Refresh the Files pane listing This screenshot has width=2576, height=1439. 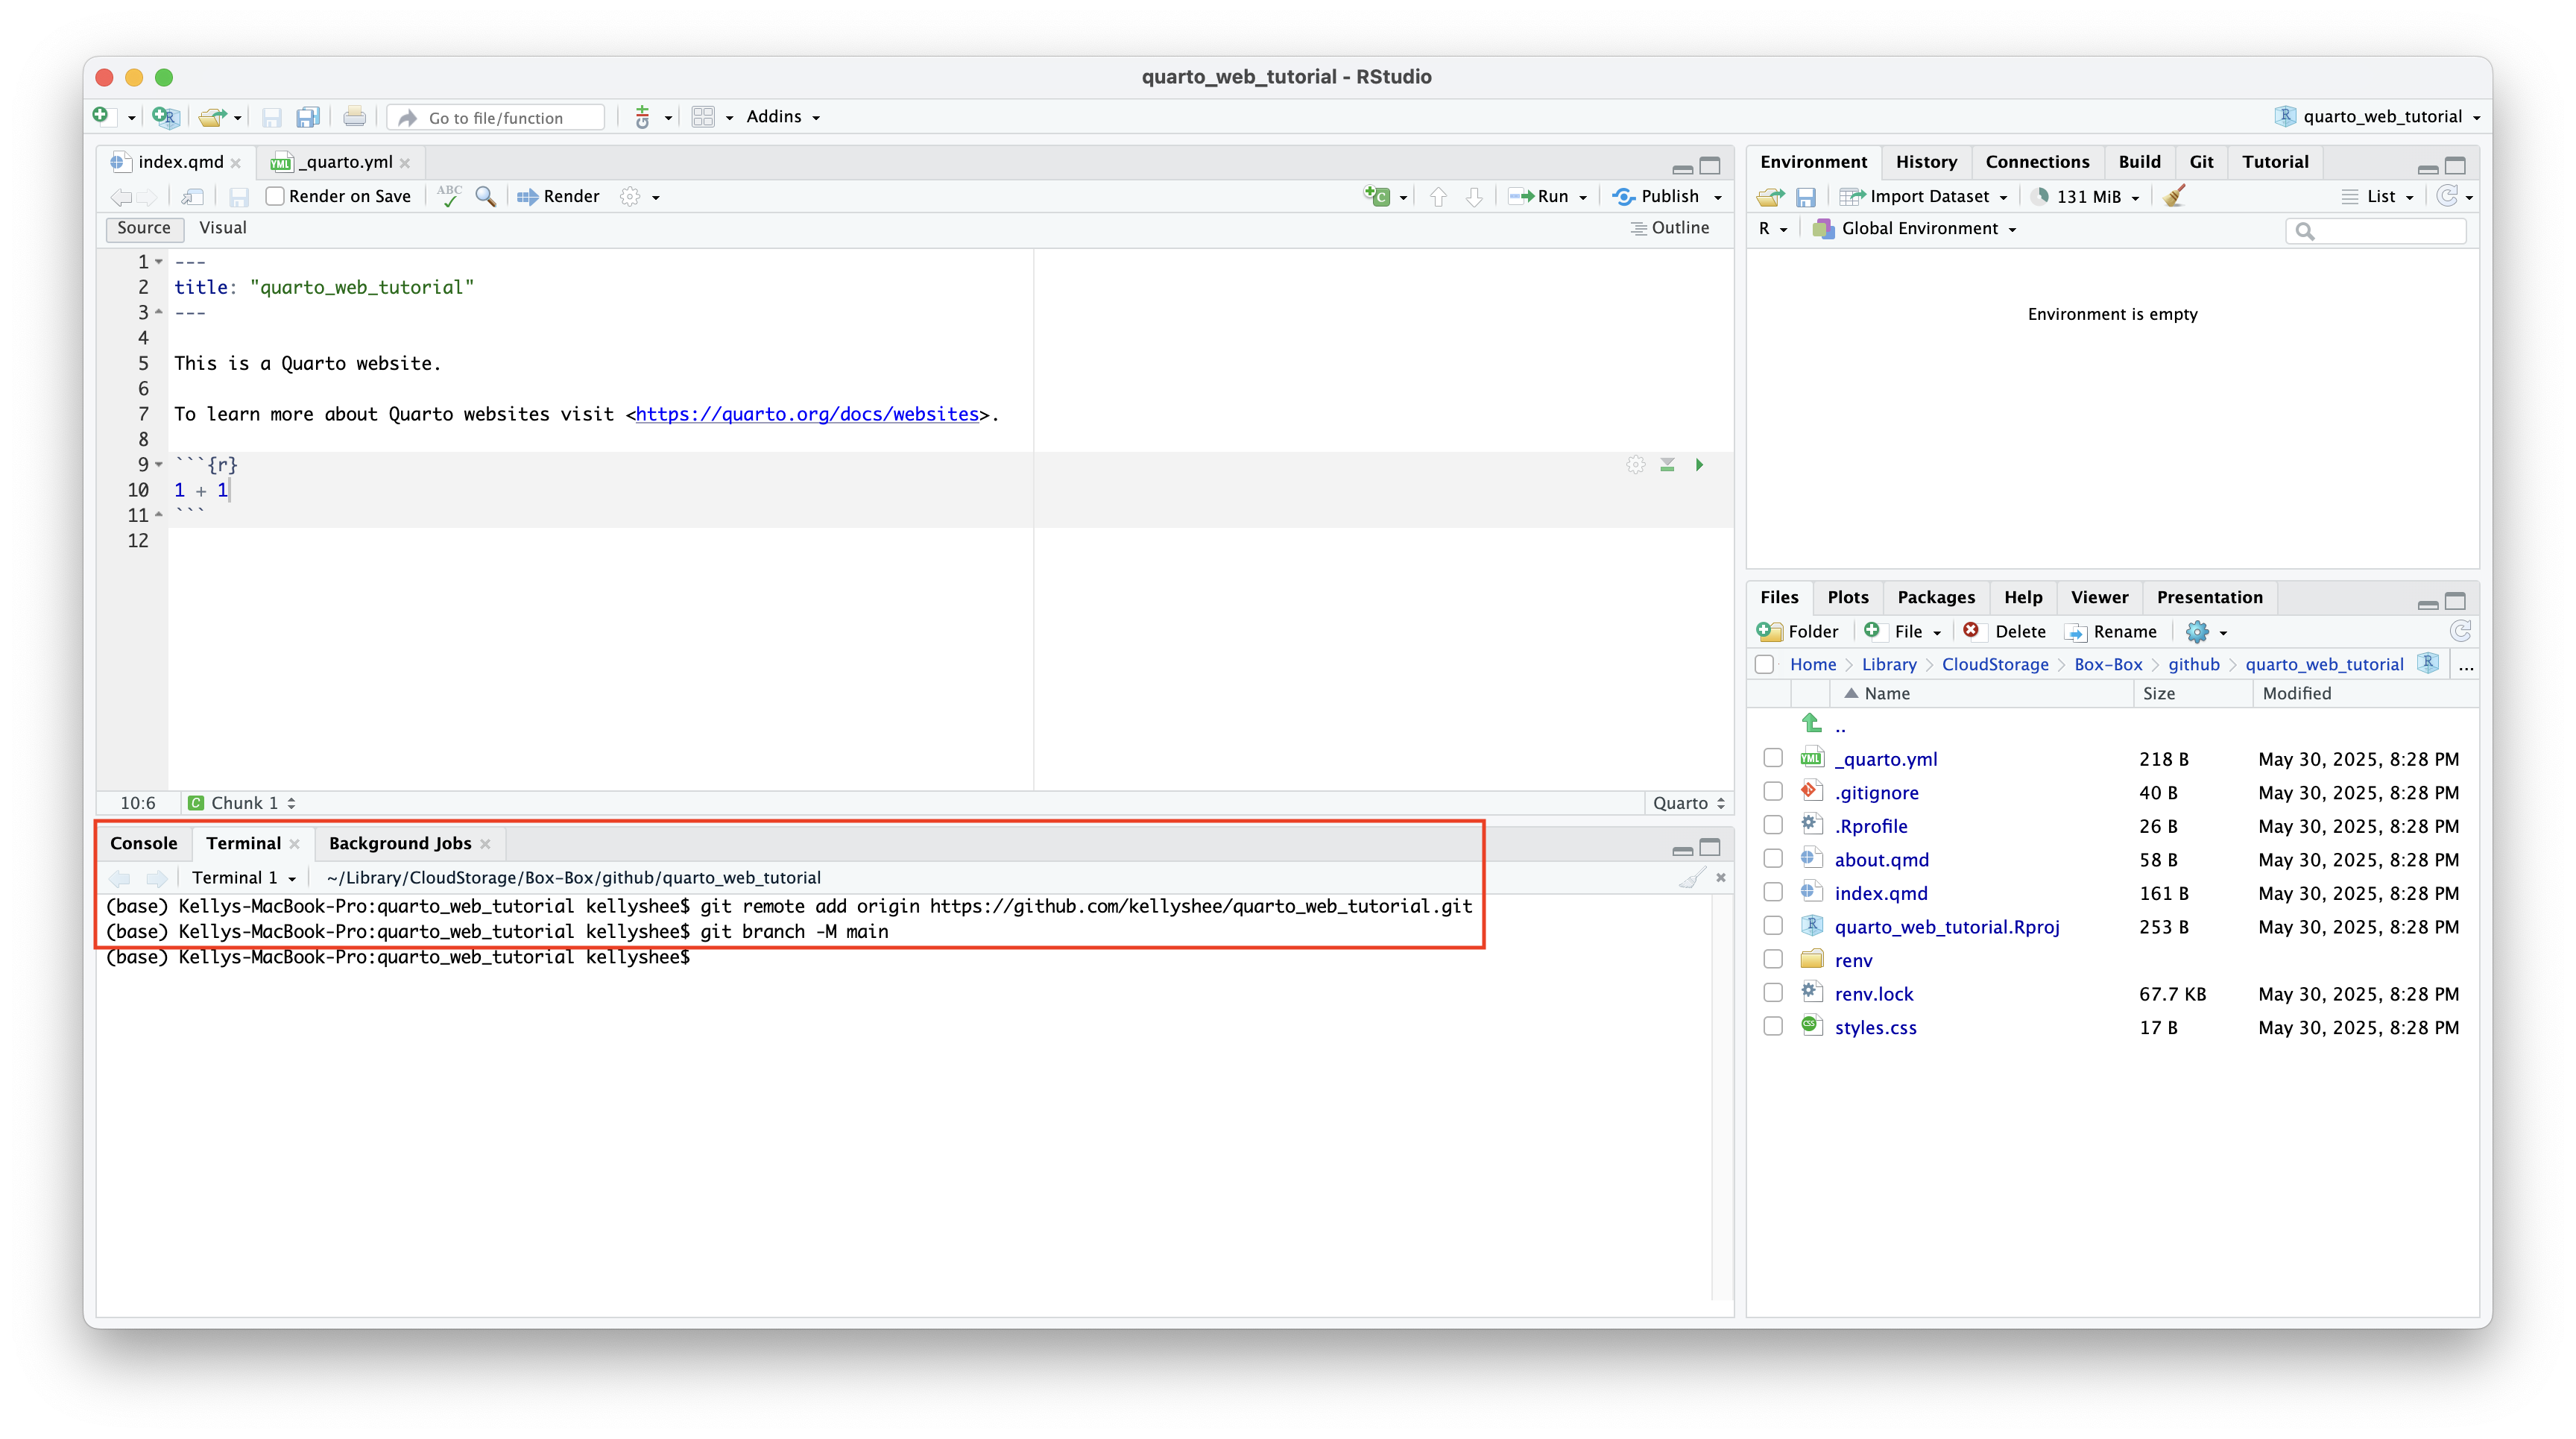2460,631
